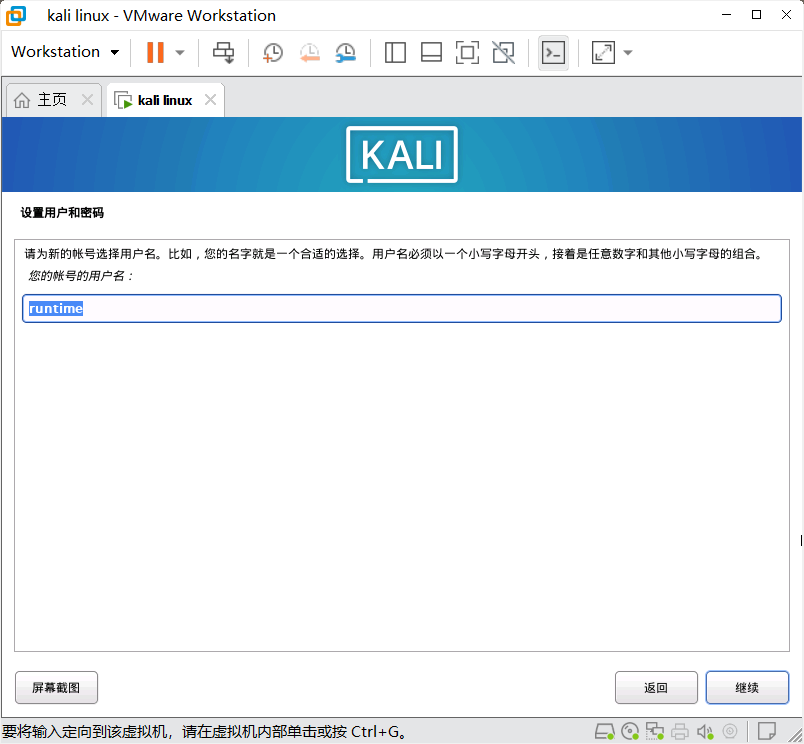Click the CD/DVD device status icon
The width and height of the screenshot is (804, 744).
[630, 730]
